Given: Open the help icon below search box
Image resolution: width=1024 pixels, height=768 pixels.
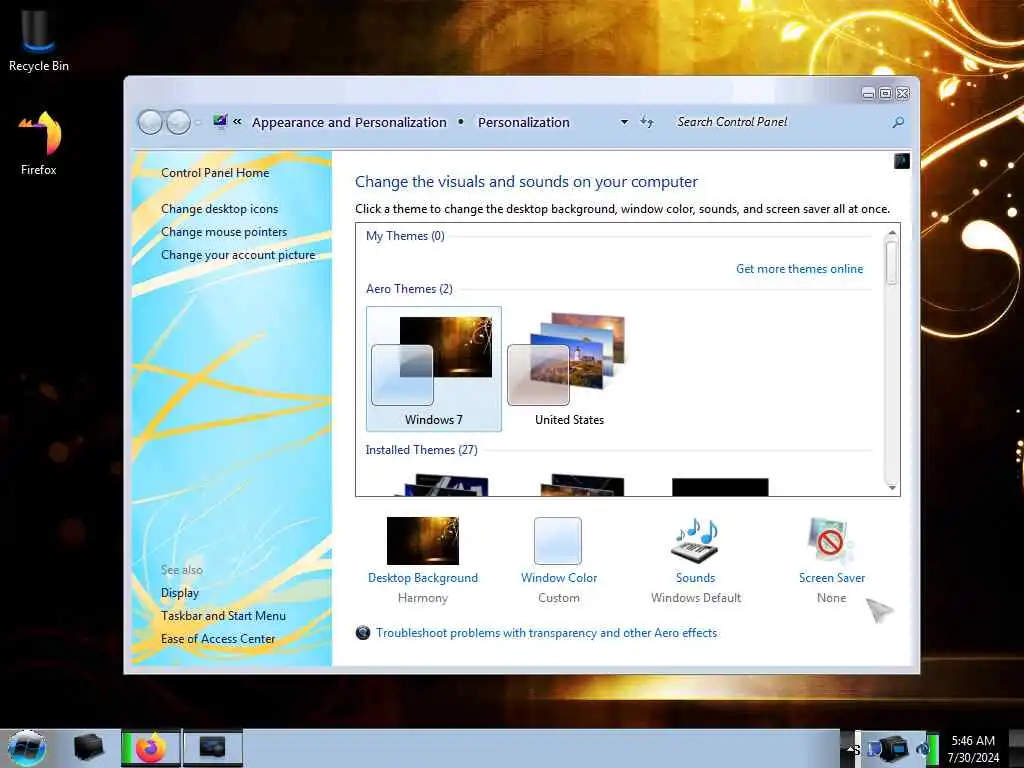Looking at the screenshot, I should [x=901, y=161].
